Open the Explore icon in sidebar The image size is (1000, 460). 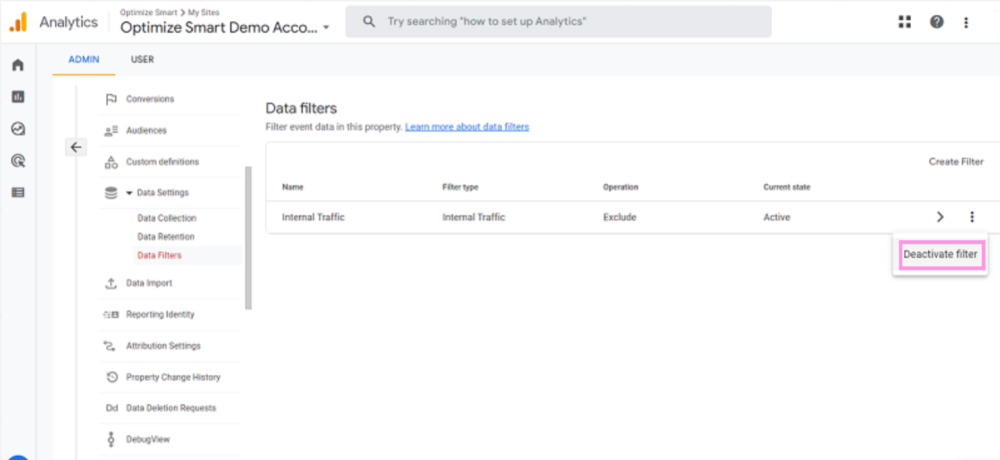pyautogui.click(x=17, y=129)
